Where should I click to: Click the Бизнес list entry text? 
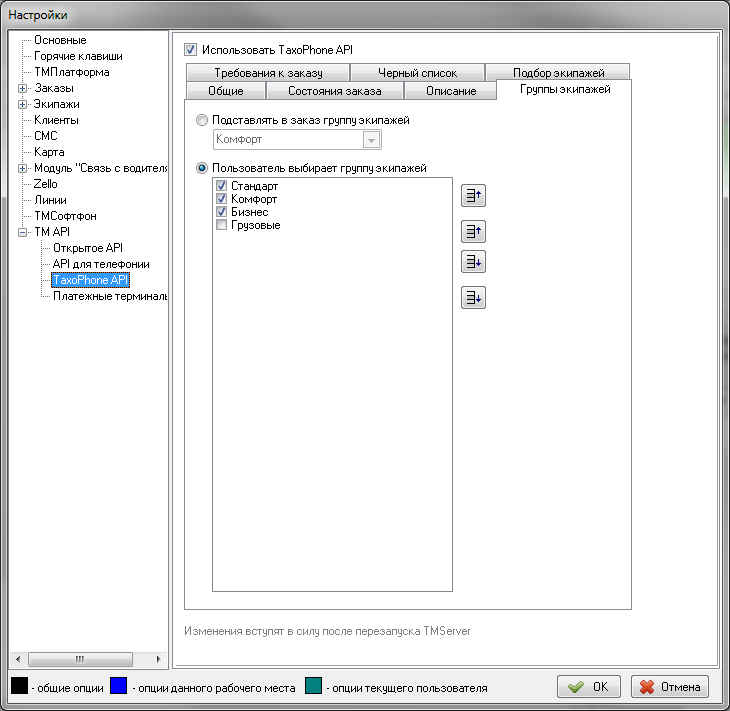tap(250, 212)
